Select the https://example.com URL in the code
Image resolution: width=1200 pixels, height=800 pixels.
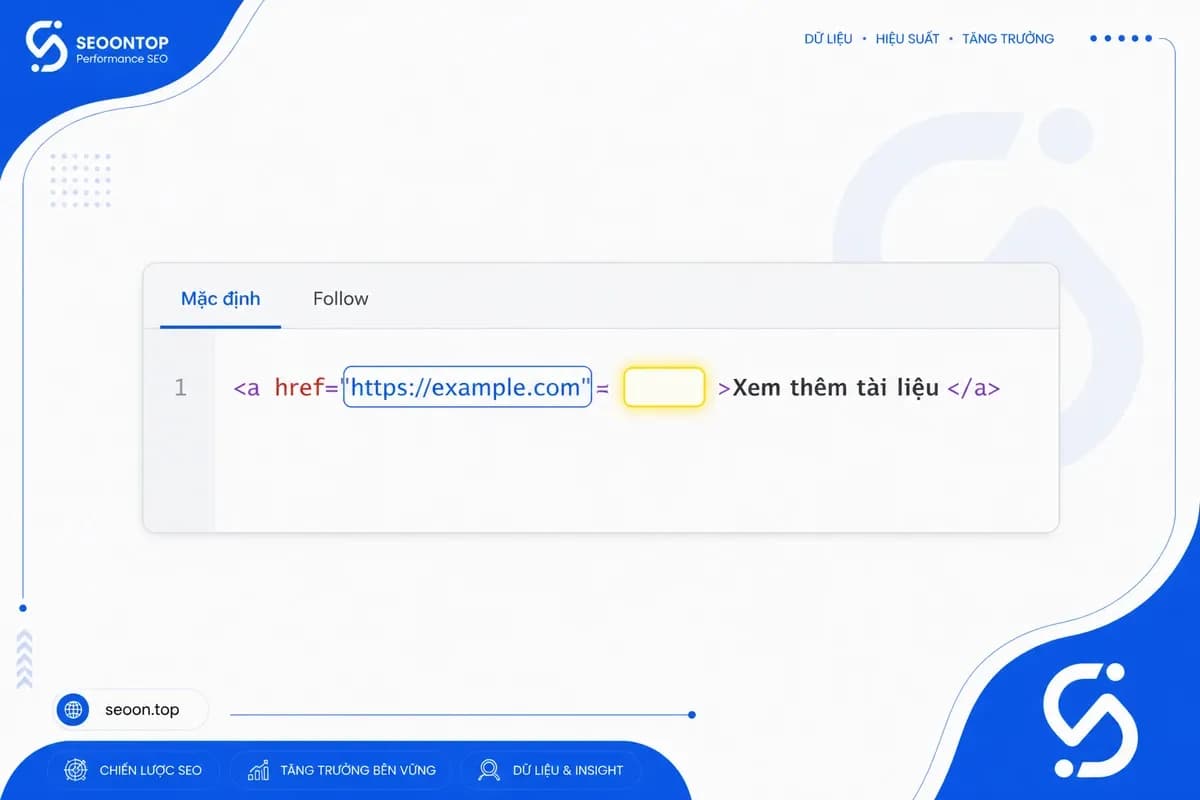pyautogui.click(x=466, y=387)
